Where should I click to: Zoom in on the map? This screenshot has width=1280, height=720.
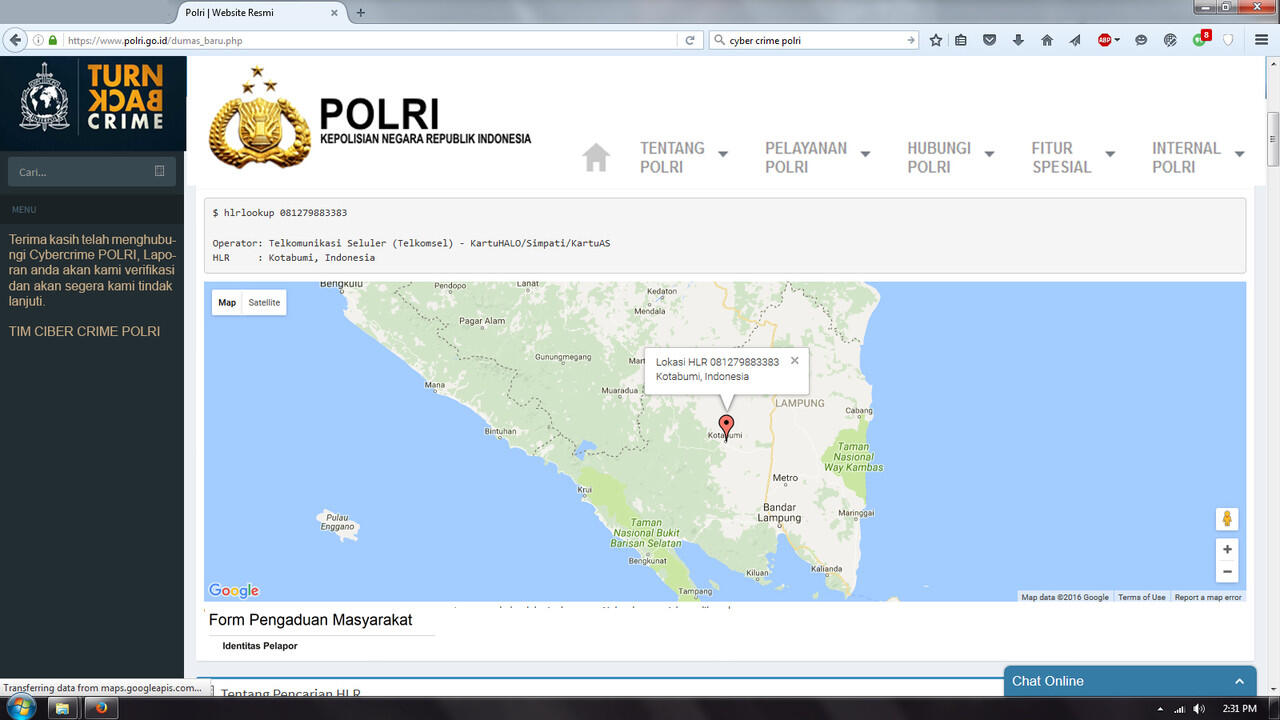(1227, 549)
